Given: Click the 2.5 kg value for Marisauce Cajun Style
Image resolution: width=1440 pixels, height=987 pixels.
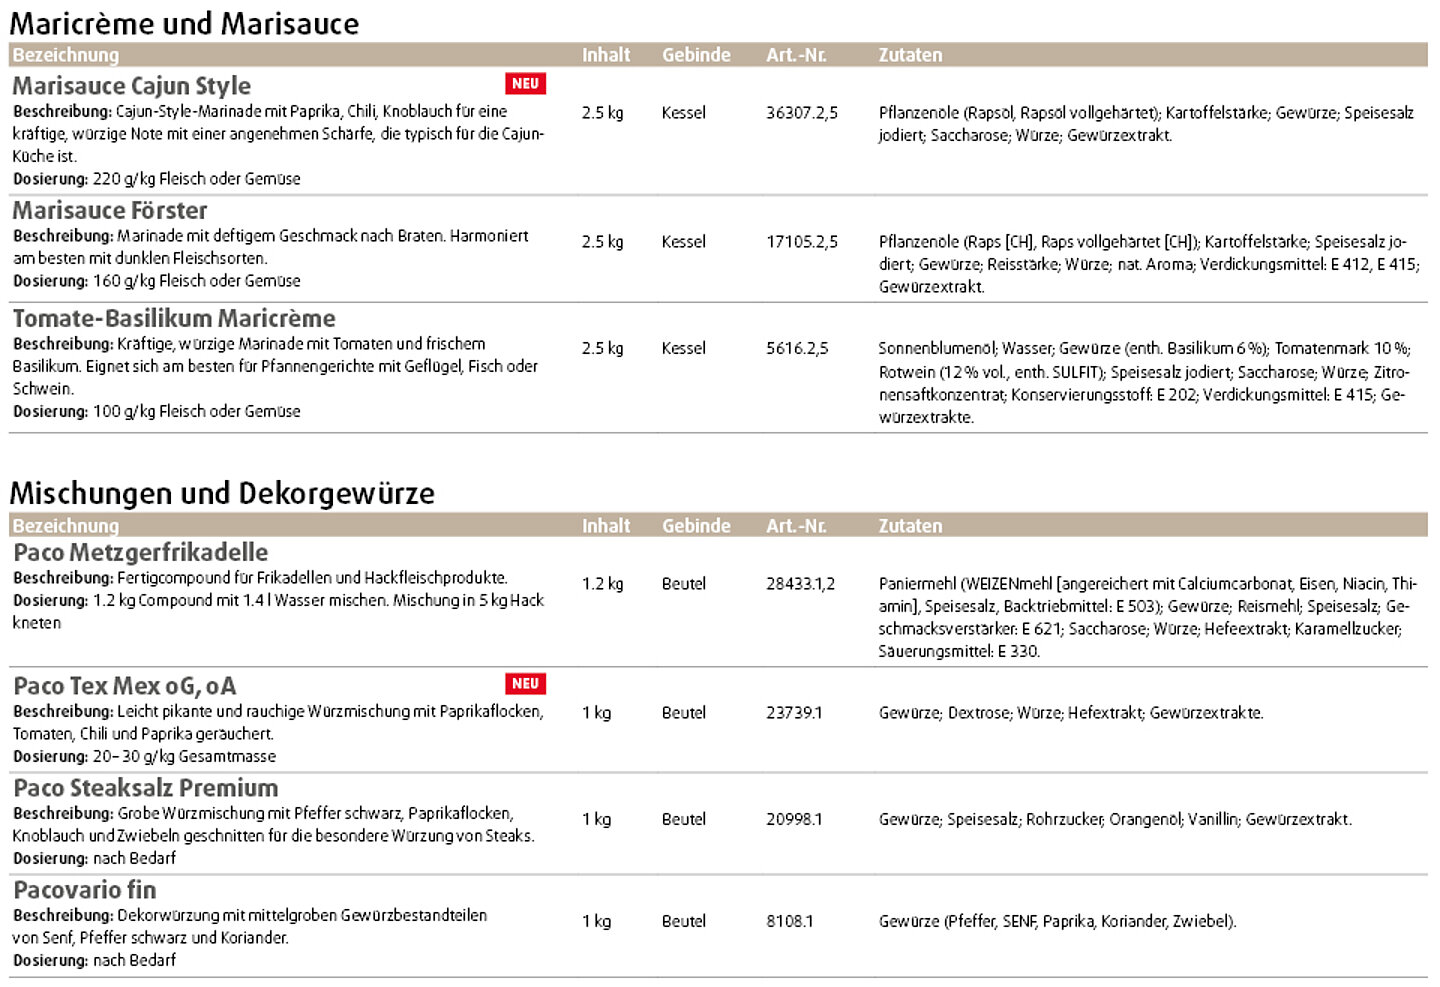Looking at the screenshot, I should click(602, 113).
